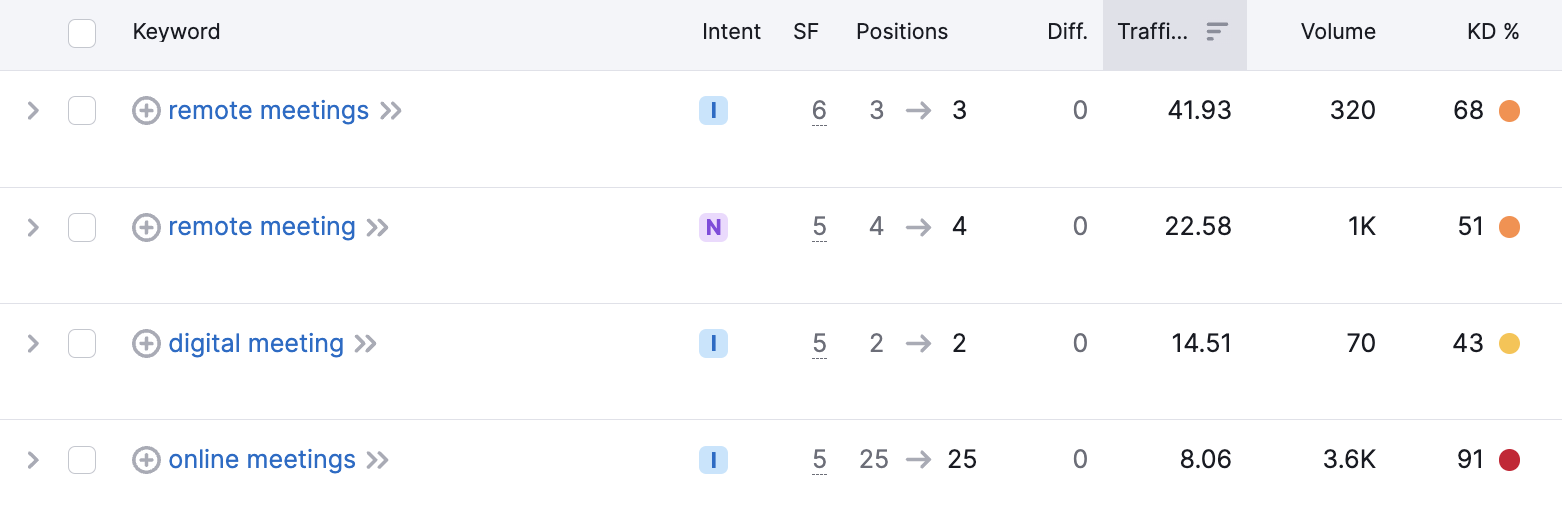Sort by the KD % column header
The width and height of the screenshot is (1562, 530).
coord(1493,32)
